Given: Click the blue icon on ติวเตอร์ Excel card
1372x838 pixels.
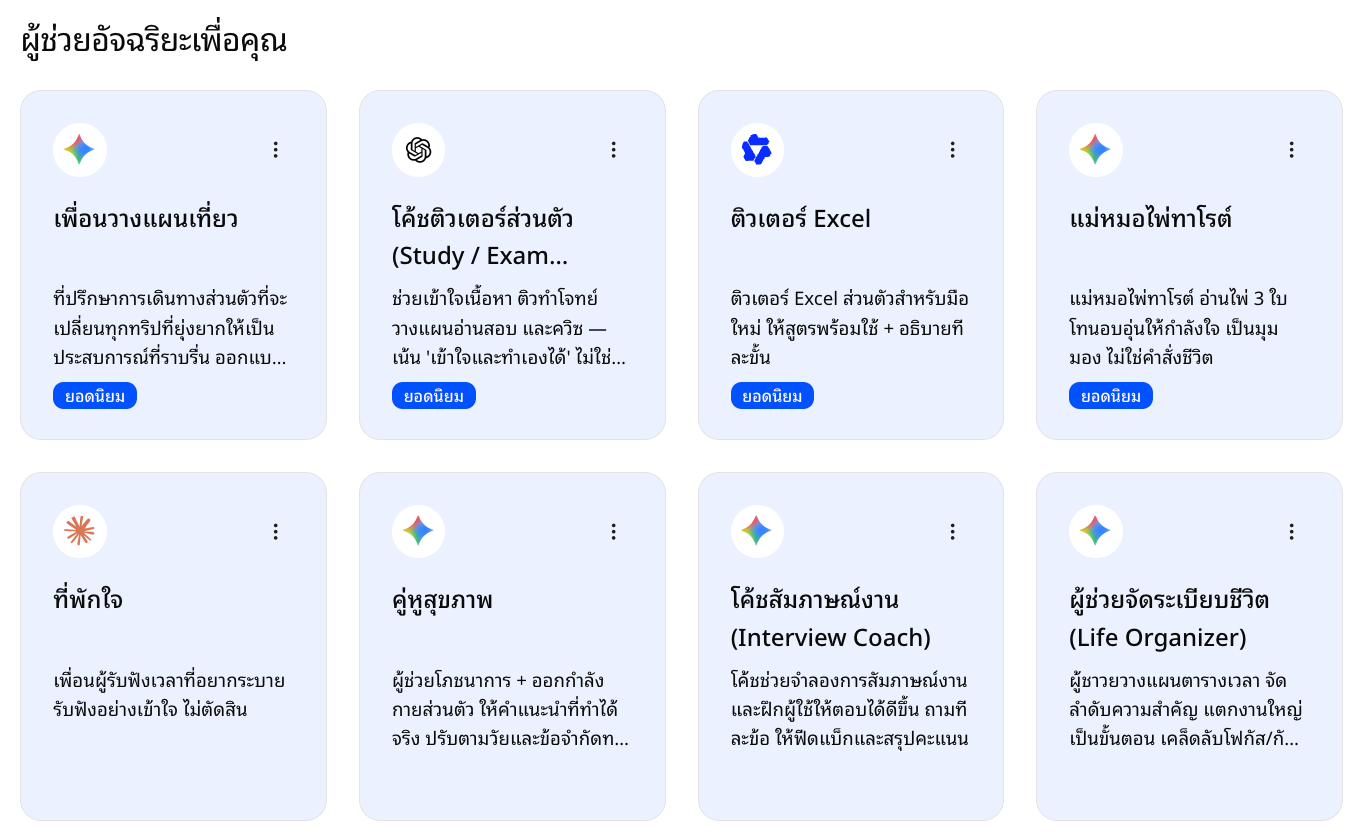Looking at the screenshot, I should (x=757, y=150).
